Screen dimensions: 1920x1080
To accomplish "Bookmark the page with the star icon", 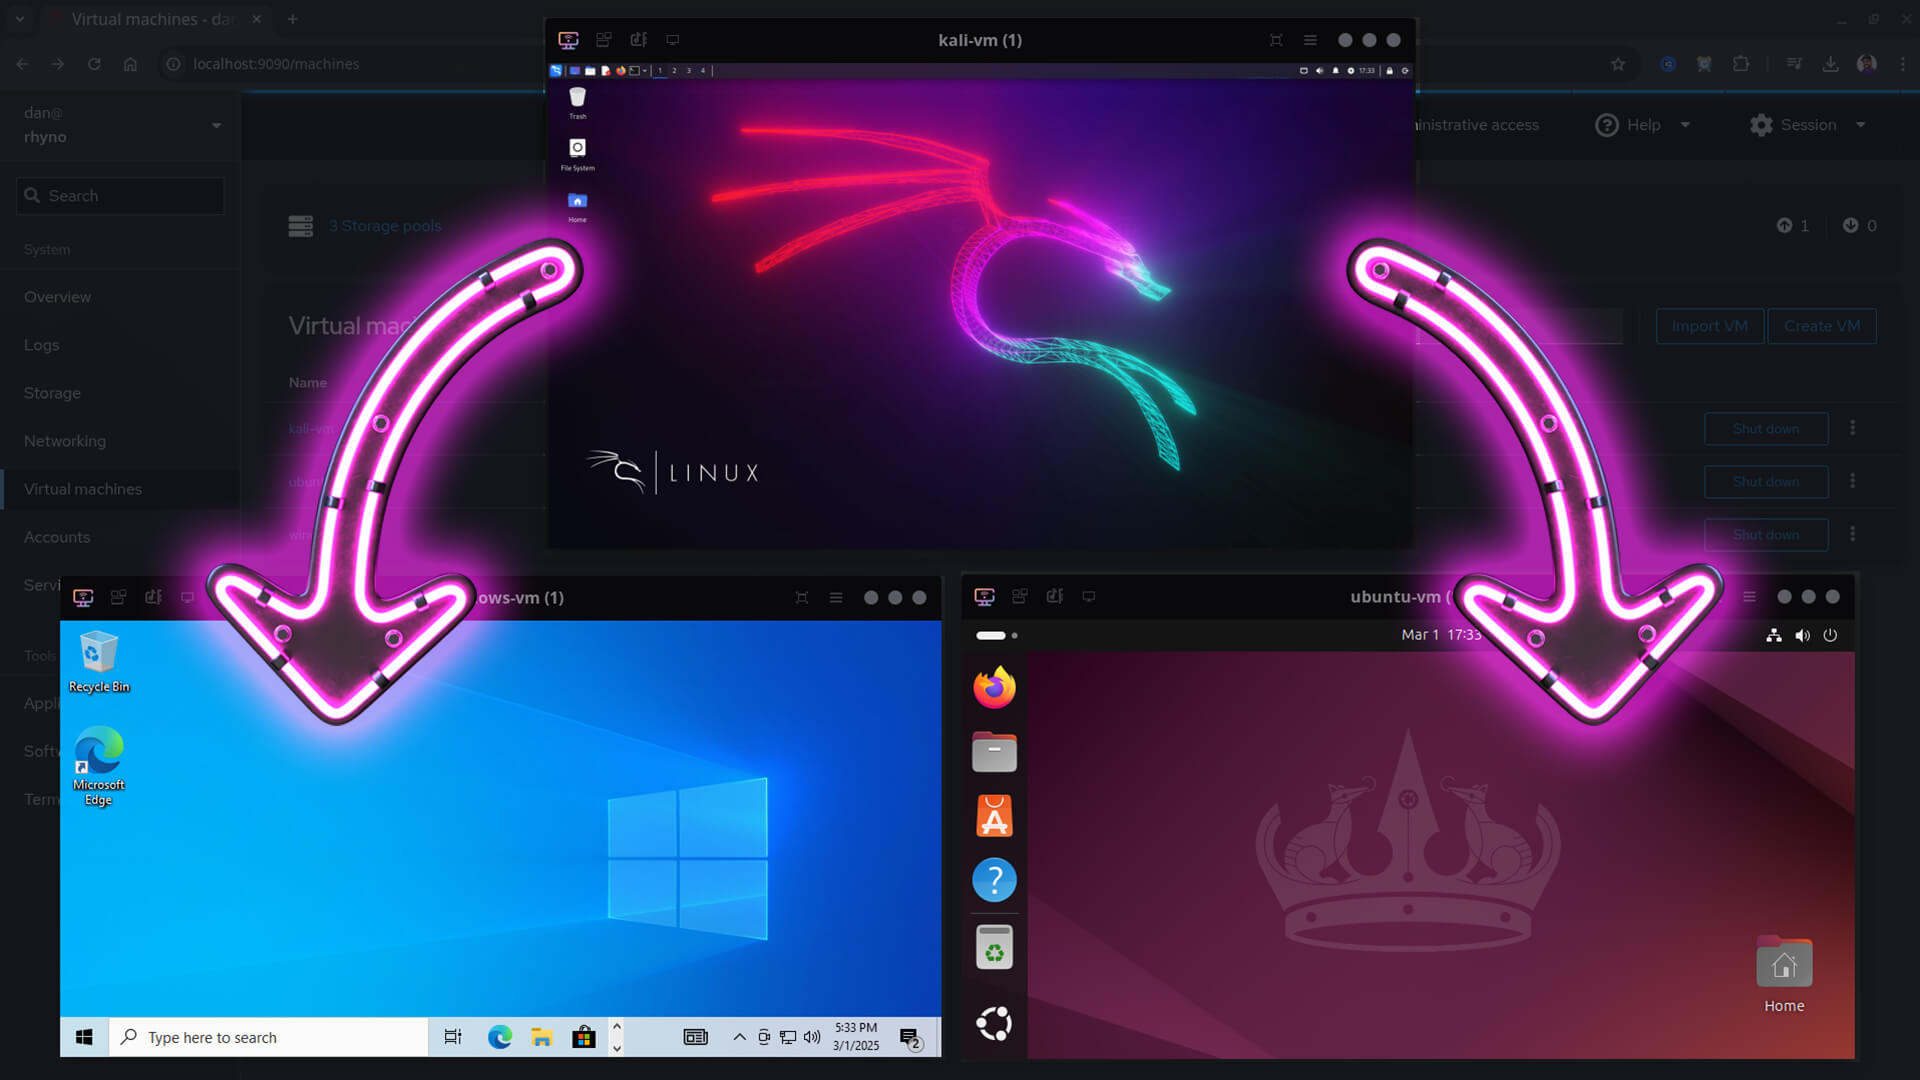I will tap(1618, 64).
